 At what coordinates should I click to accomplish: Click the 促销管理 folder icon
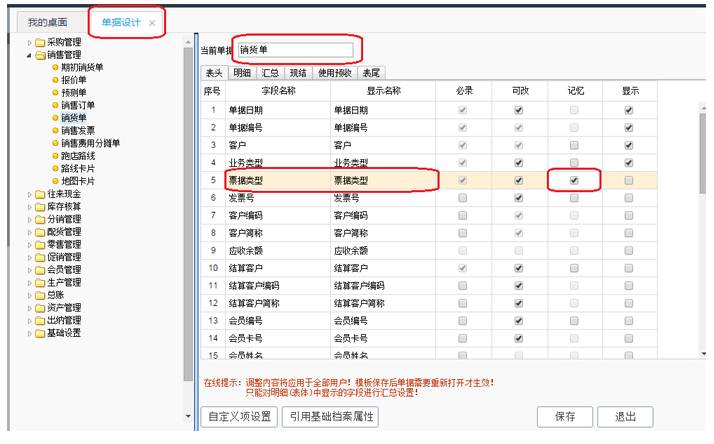pyautogui.click(x=40, y=258)
